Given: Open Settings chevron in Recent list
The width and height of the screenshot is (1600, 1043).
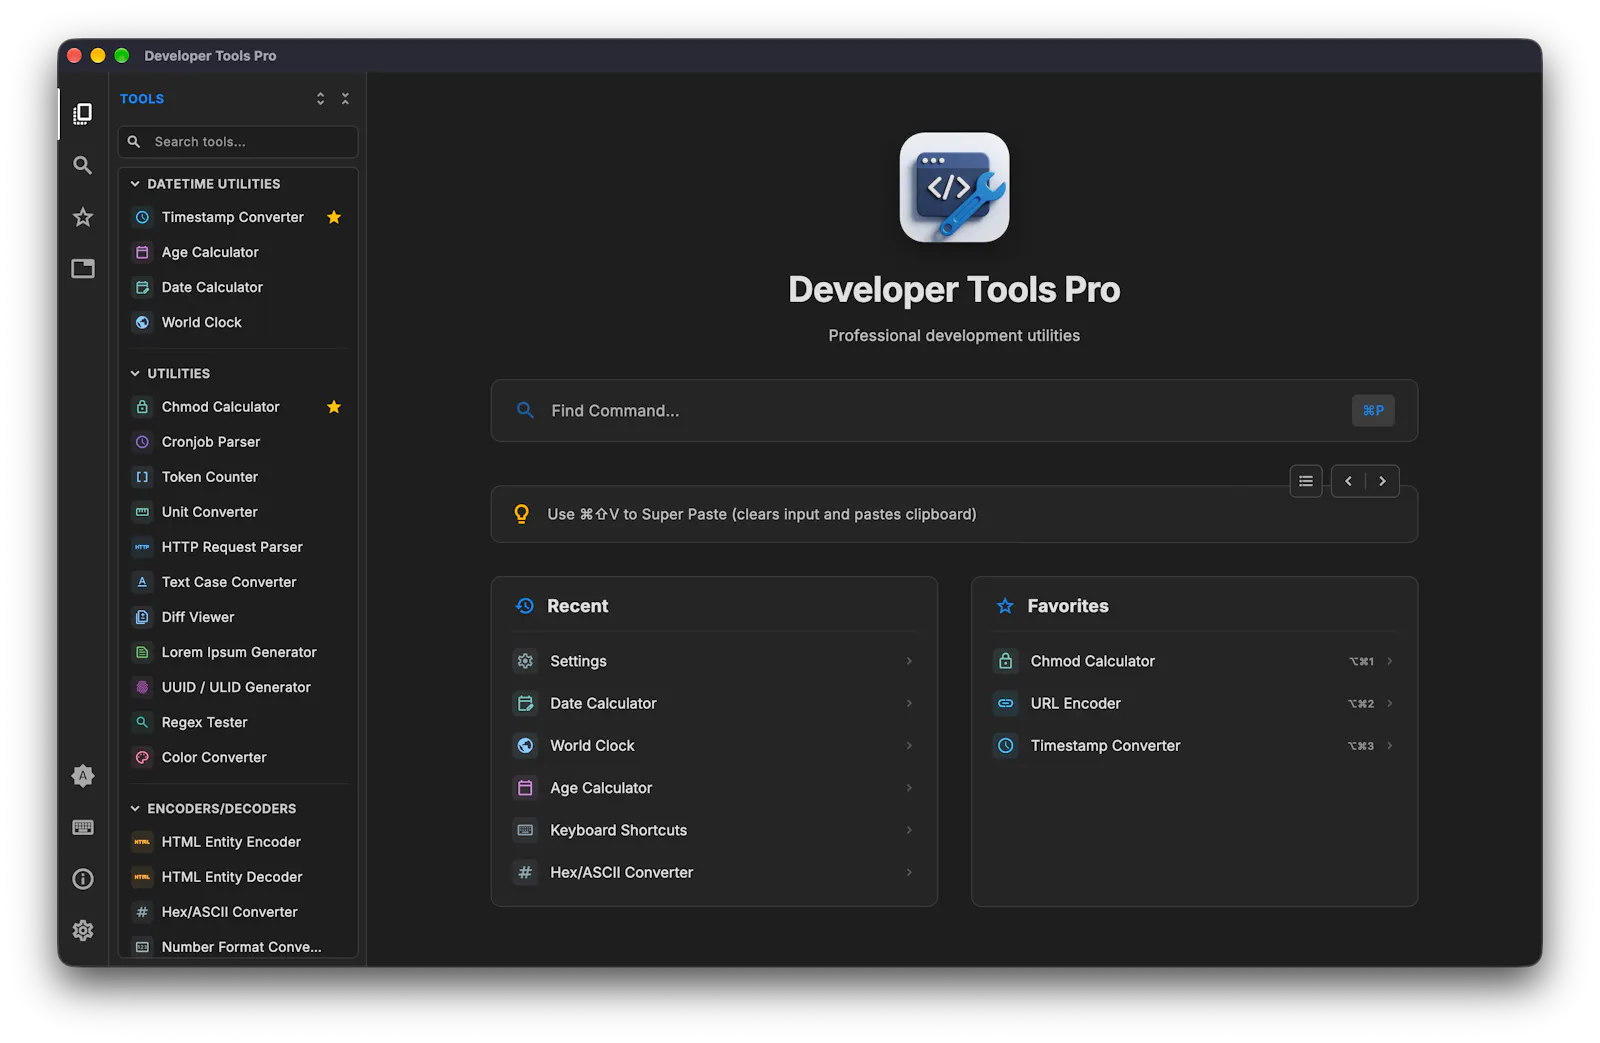Looking at the screenshot, I should pos(909,661).
